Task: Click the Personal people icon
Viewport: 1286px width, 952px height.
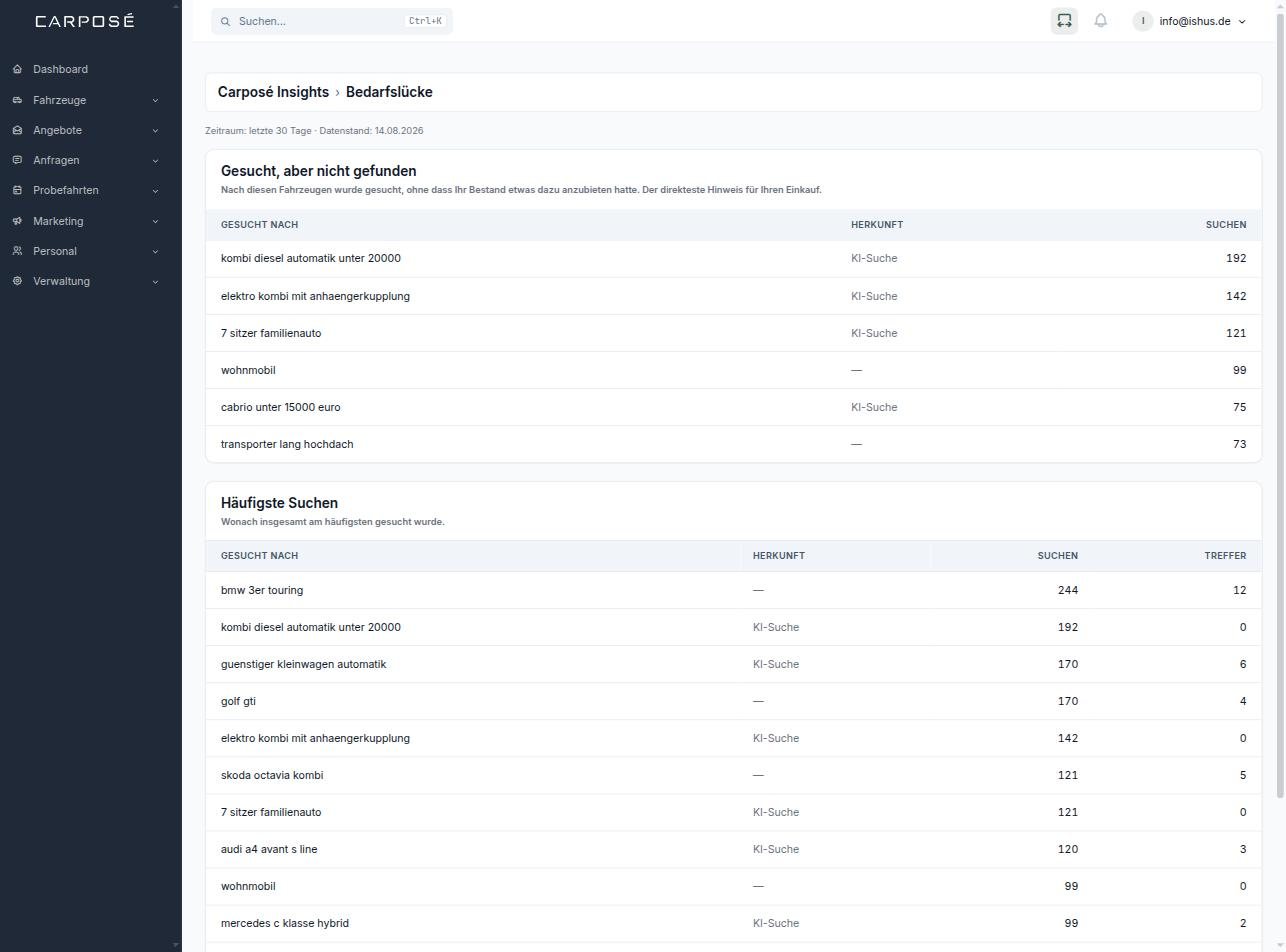Action: 17,251
